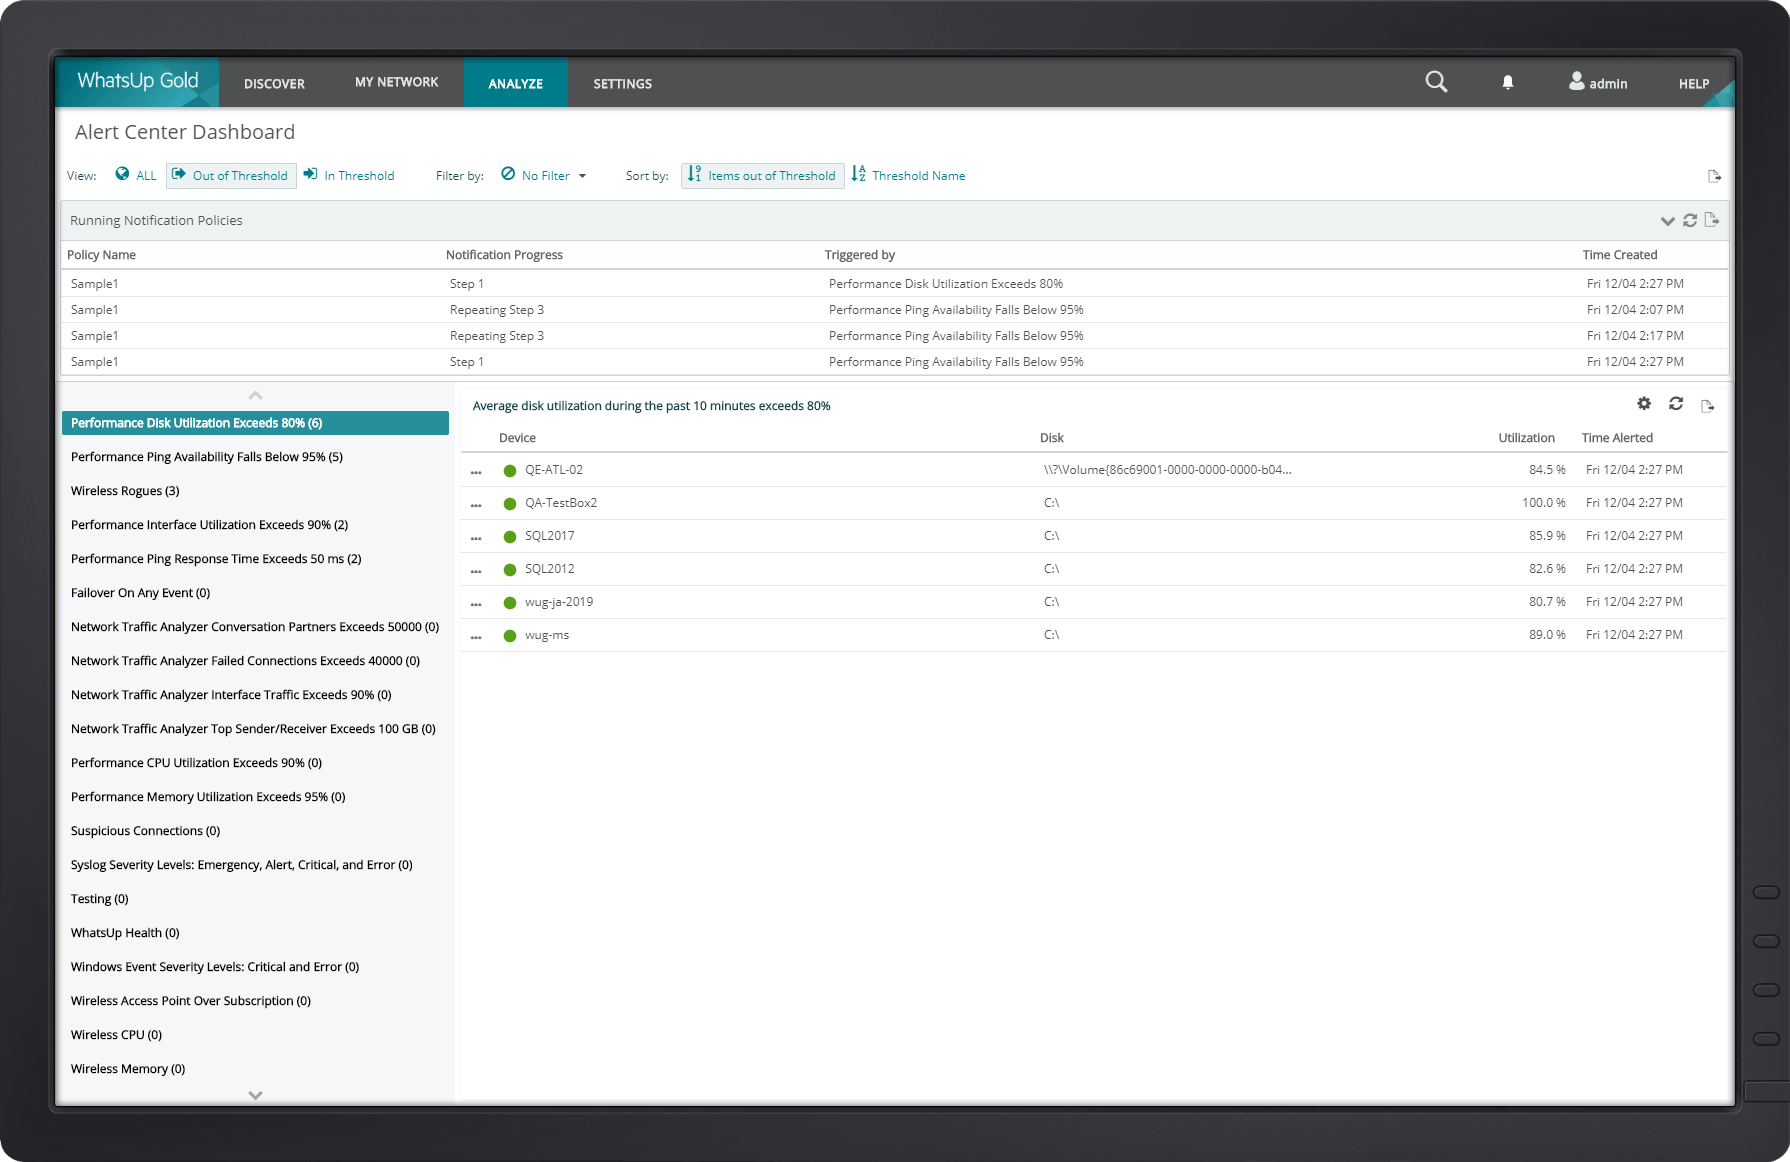Refresh the disk utilization panel
The width and height of the screenshot is (1790, 1162).
point(1677,404)
